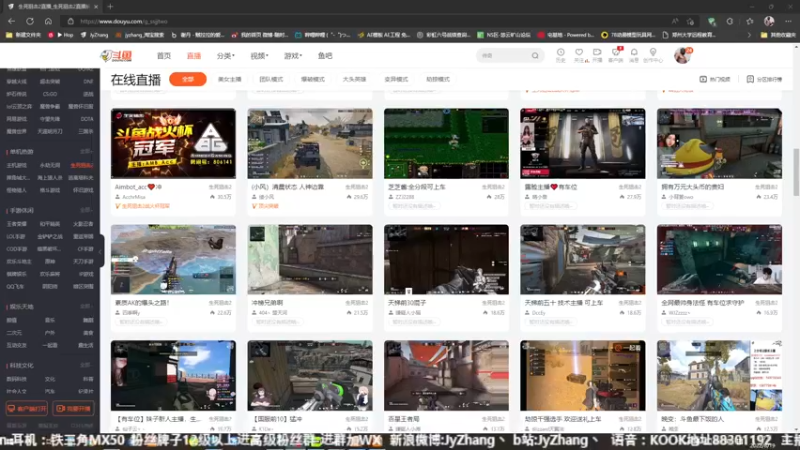
Task: Open the client download icon with badge
Action: [x=616, y=55]
